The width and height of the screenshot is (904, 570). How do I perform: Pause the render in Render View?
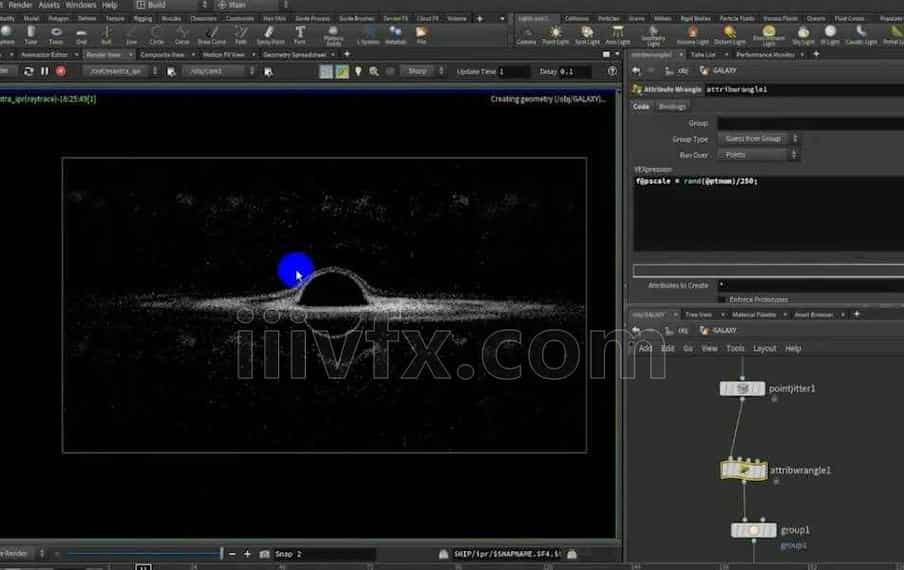pos(44,71)
